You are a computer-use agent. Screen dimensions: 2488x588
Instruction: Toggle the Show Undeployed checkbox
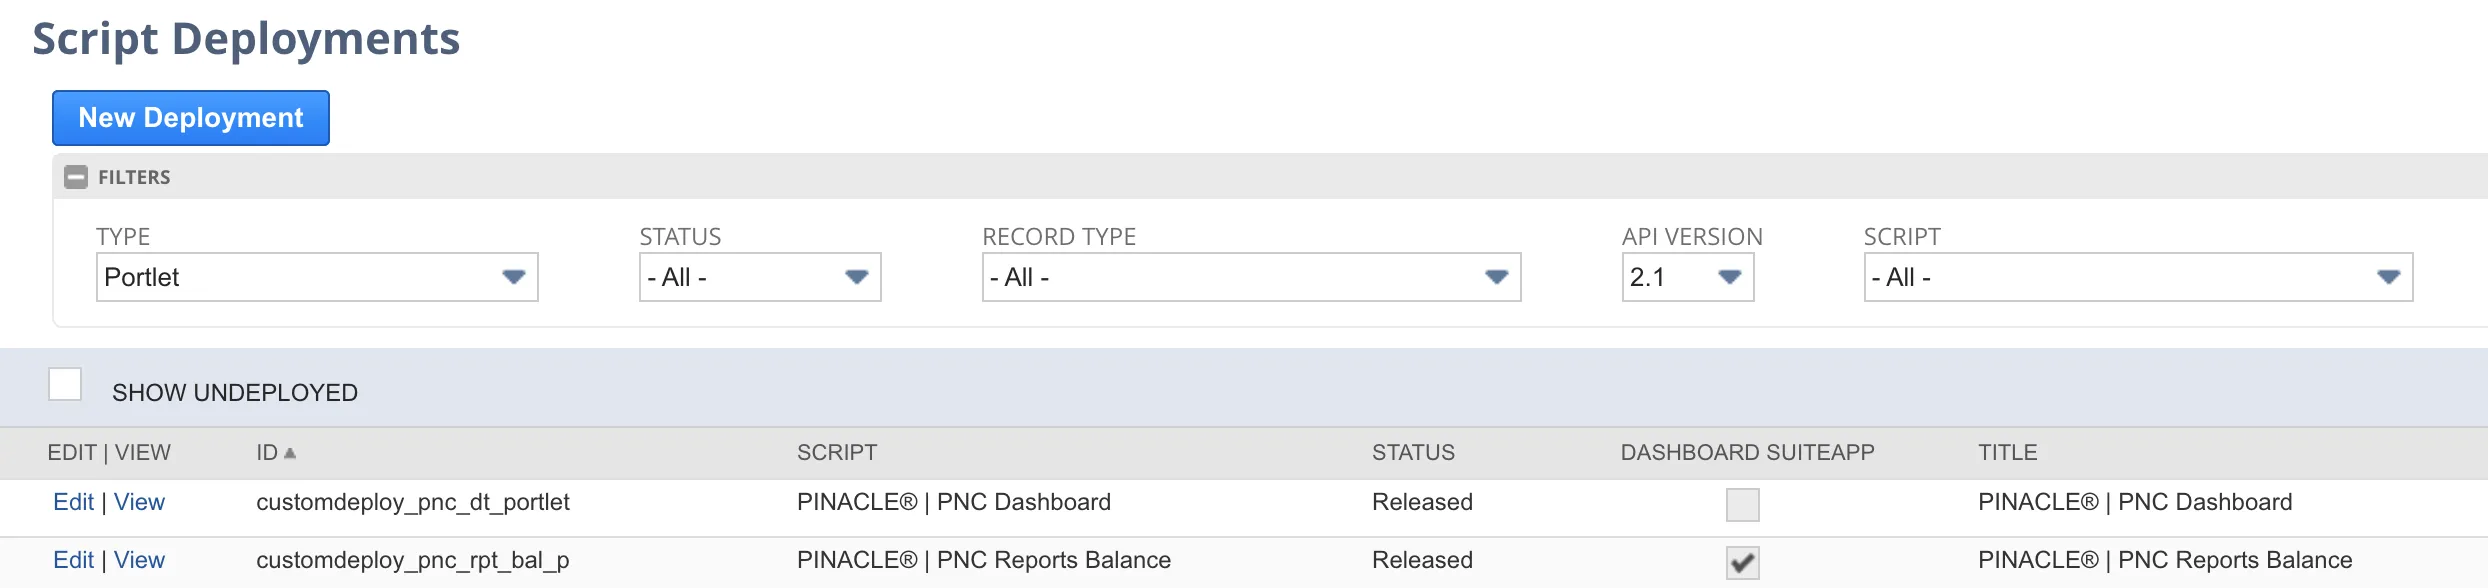coord(65,384)
